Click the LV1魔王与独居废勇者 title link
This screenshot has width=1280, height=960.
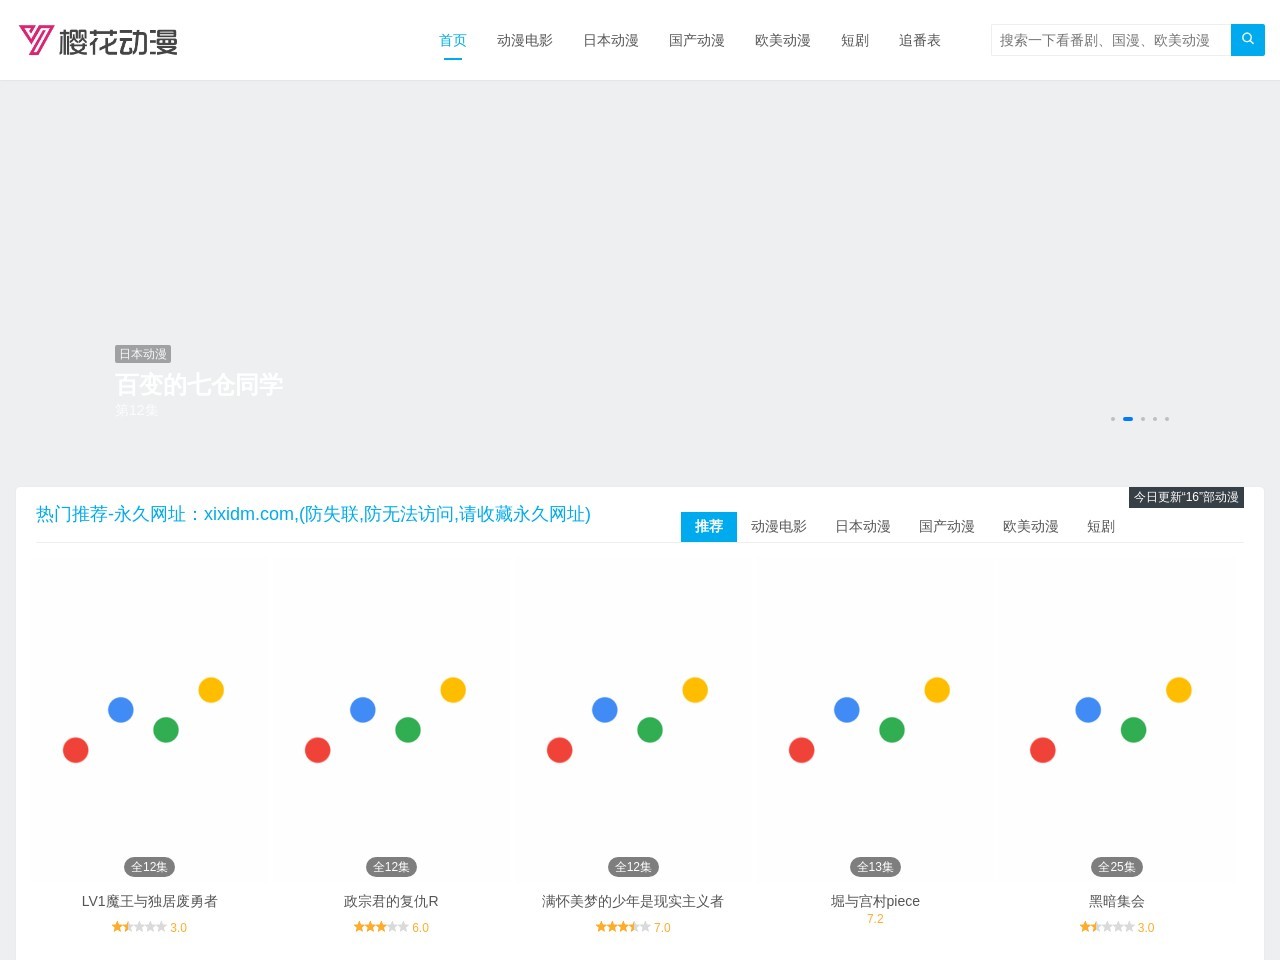[150, 901]
